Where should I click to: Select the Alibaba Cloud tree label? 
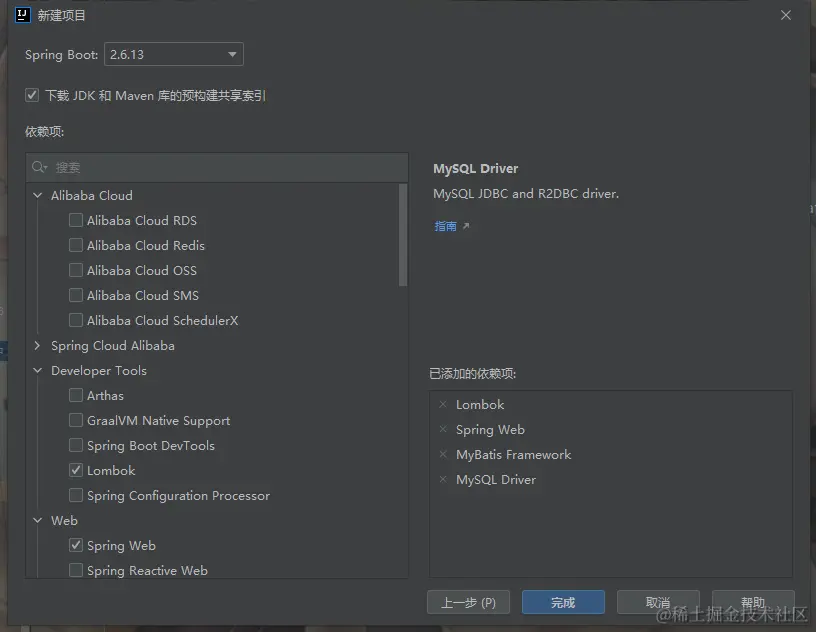tap(92, 195)
